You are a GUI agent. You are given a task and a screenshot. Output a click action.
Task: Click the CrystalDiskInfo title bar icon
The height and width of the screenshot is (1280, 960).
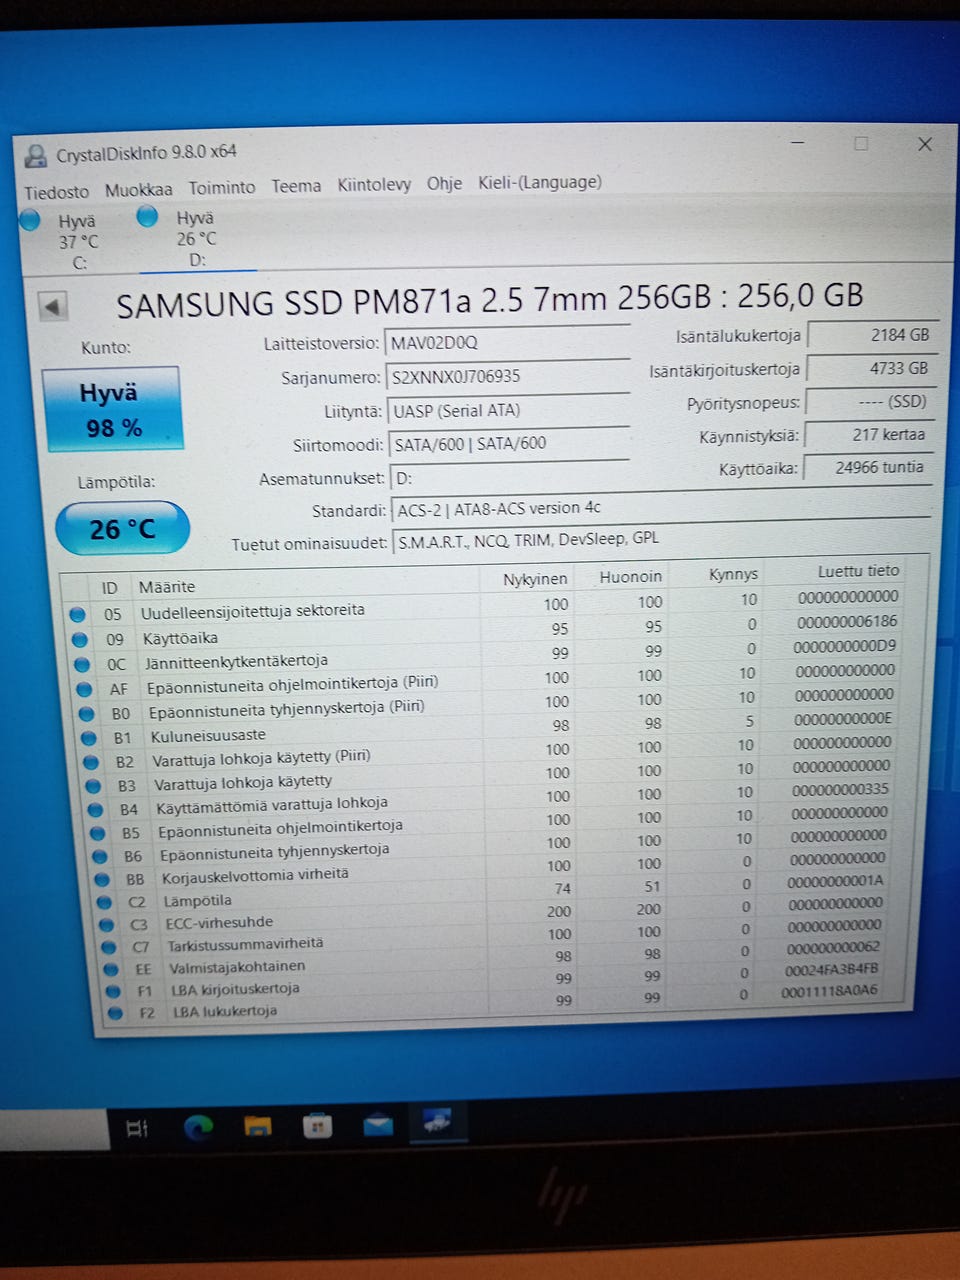pos(36,156)
